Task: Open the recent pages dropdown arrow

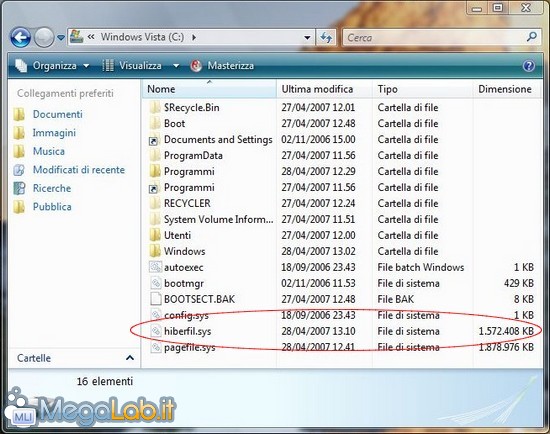Action: 61,37
